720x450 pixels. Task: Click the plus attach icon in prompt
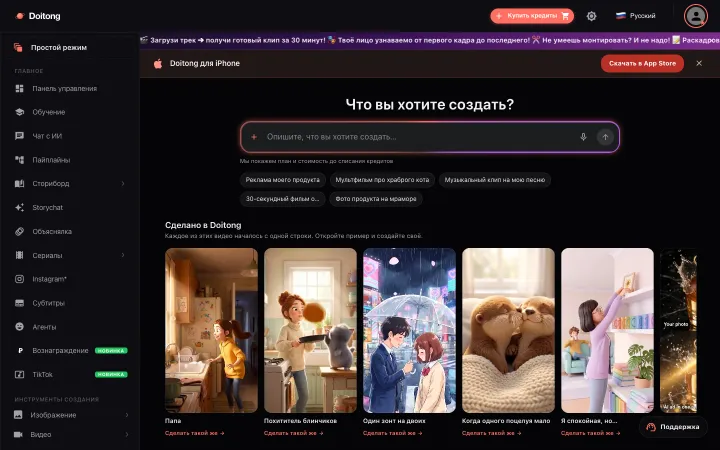[x=254, y=137]
